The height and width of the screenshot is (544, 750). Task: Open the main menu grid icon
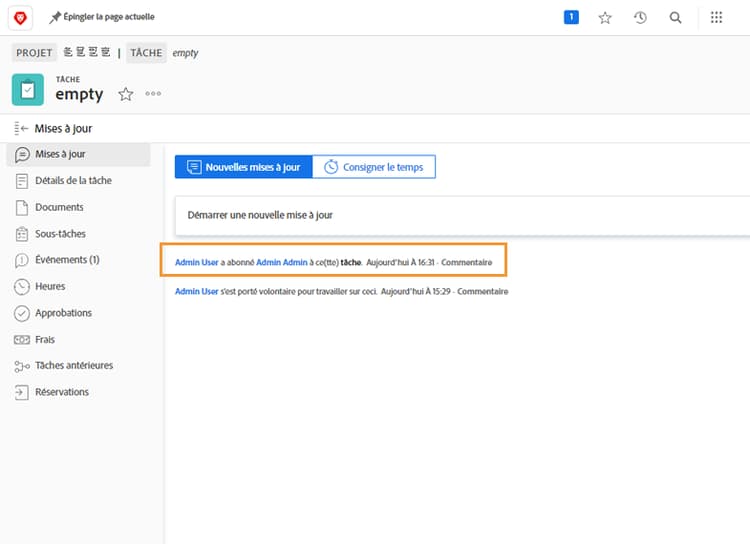click(x=716, y=18)
